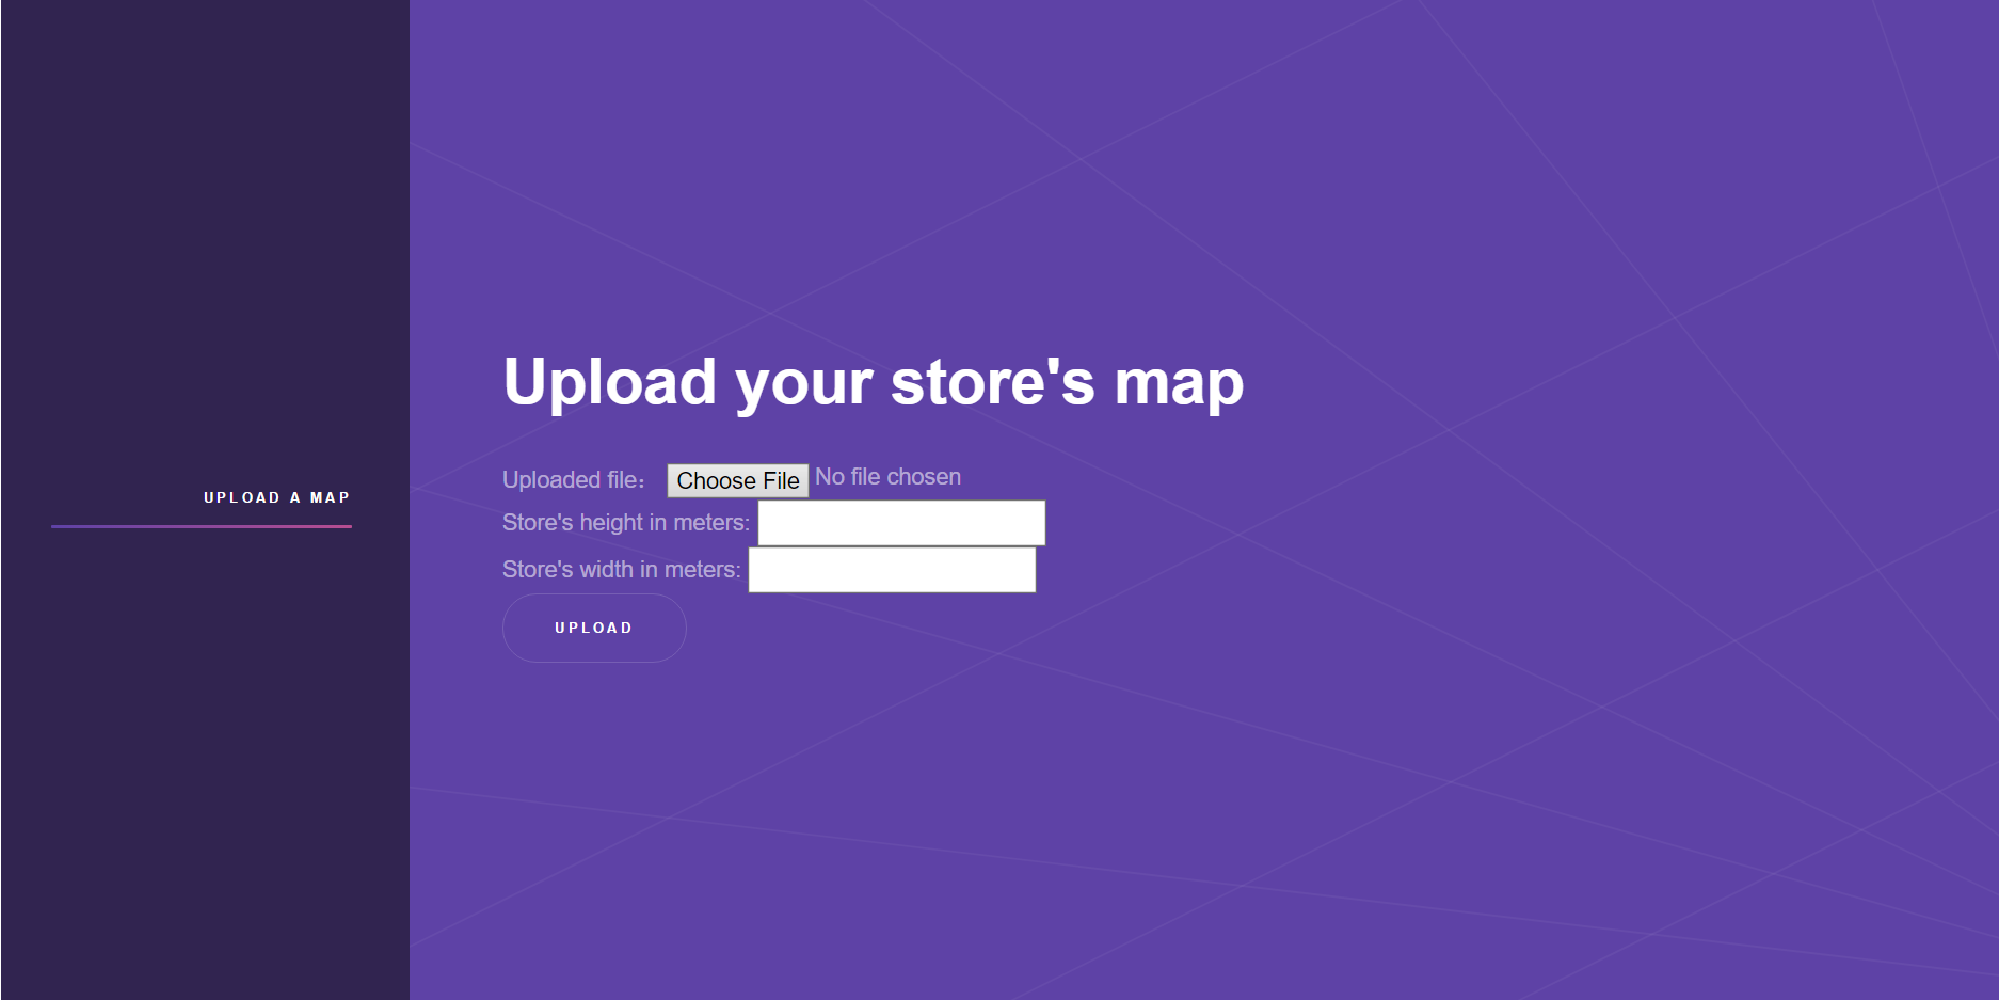Submit the form with the Upload button
The width and height of the screenshot is (2000, 1000).
point(594,628)
